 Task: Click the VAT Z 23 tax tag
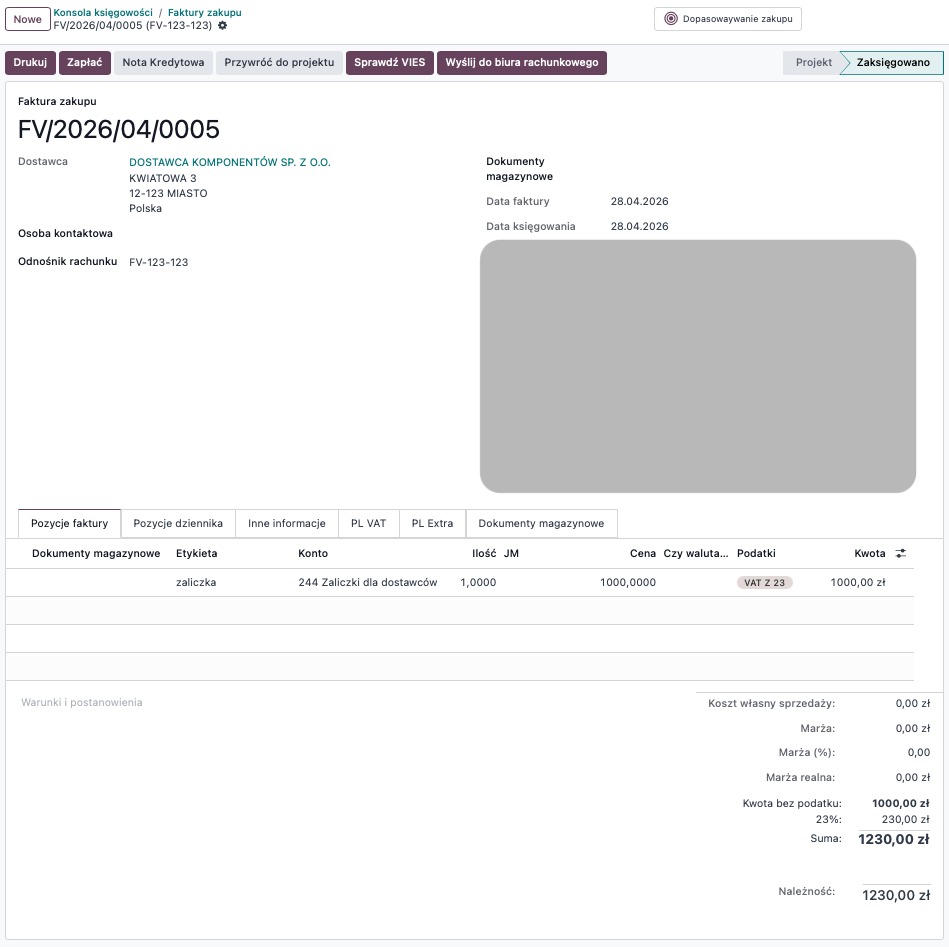[x=764, y=582]
